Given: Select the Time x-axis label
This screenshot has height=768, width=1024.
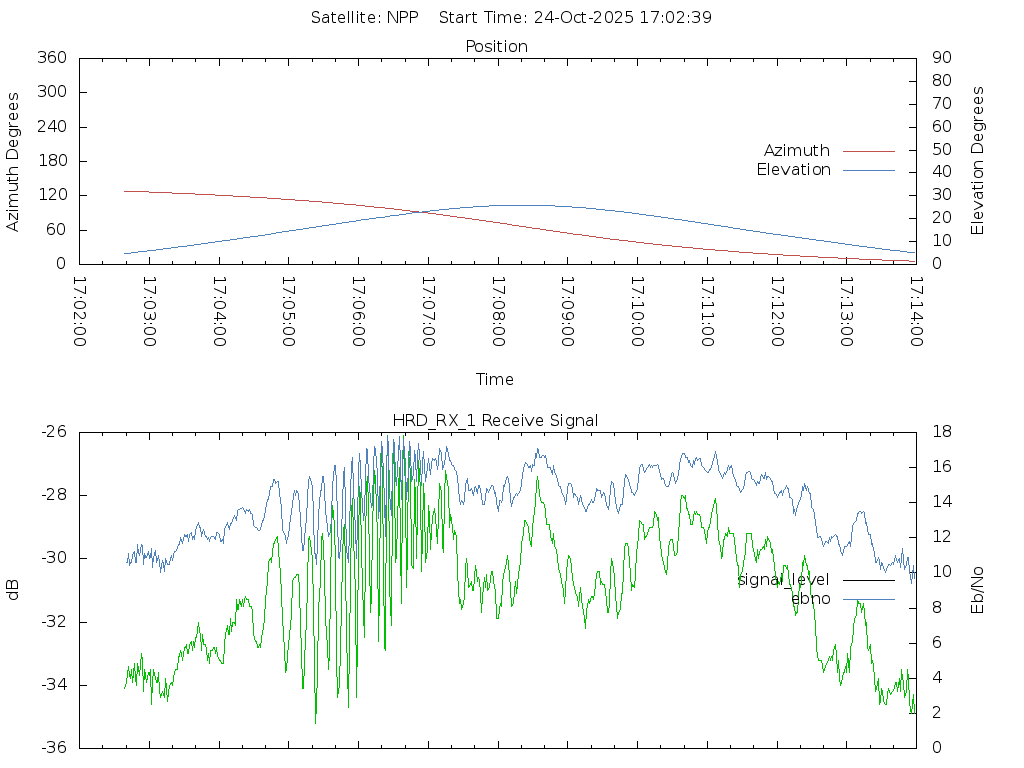Looking at the screenshot, I should tap(495, 380).
